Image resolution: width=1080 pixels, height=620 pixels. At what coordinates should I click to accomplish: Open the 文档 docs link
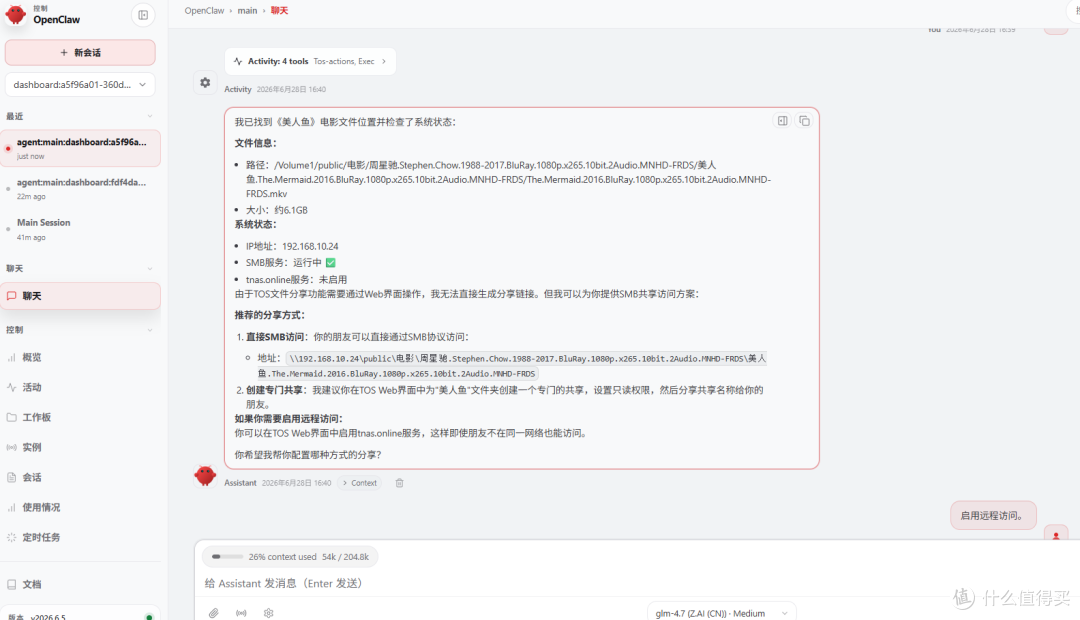click(x=81, y=584)
